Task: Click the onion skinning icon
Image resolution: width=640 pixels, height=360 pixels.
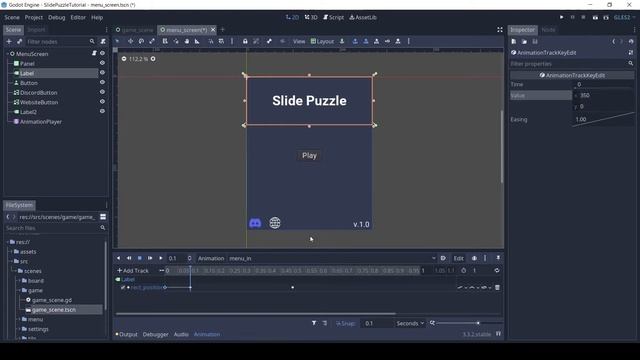Action: [x=474, y=258]
